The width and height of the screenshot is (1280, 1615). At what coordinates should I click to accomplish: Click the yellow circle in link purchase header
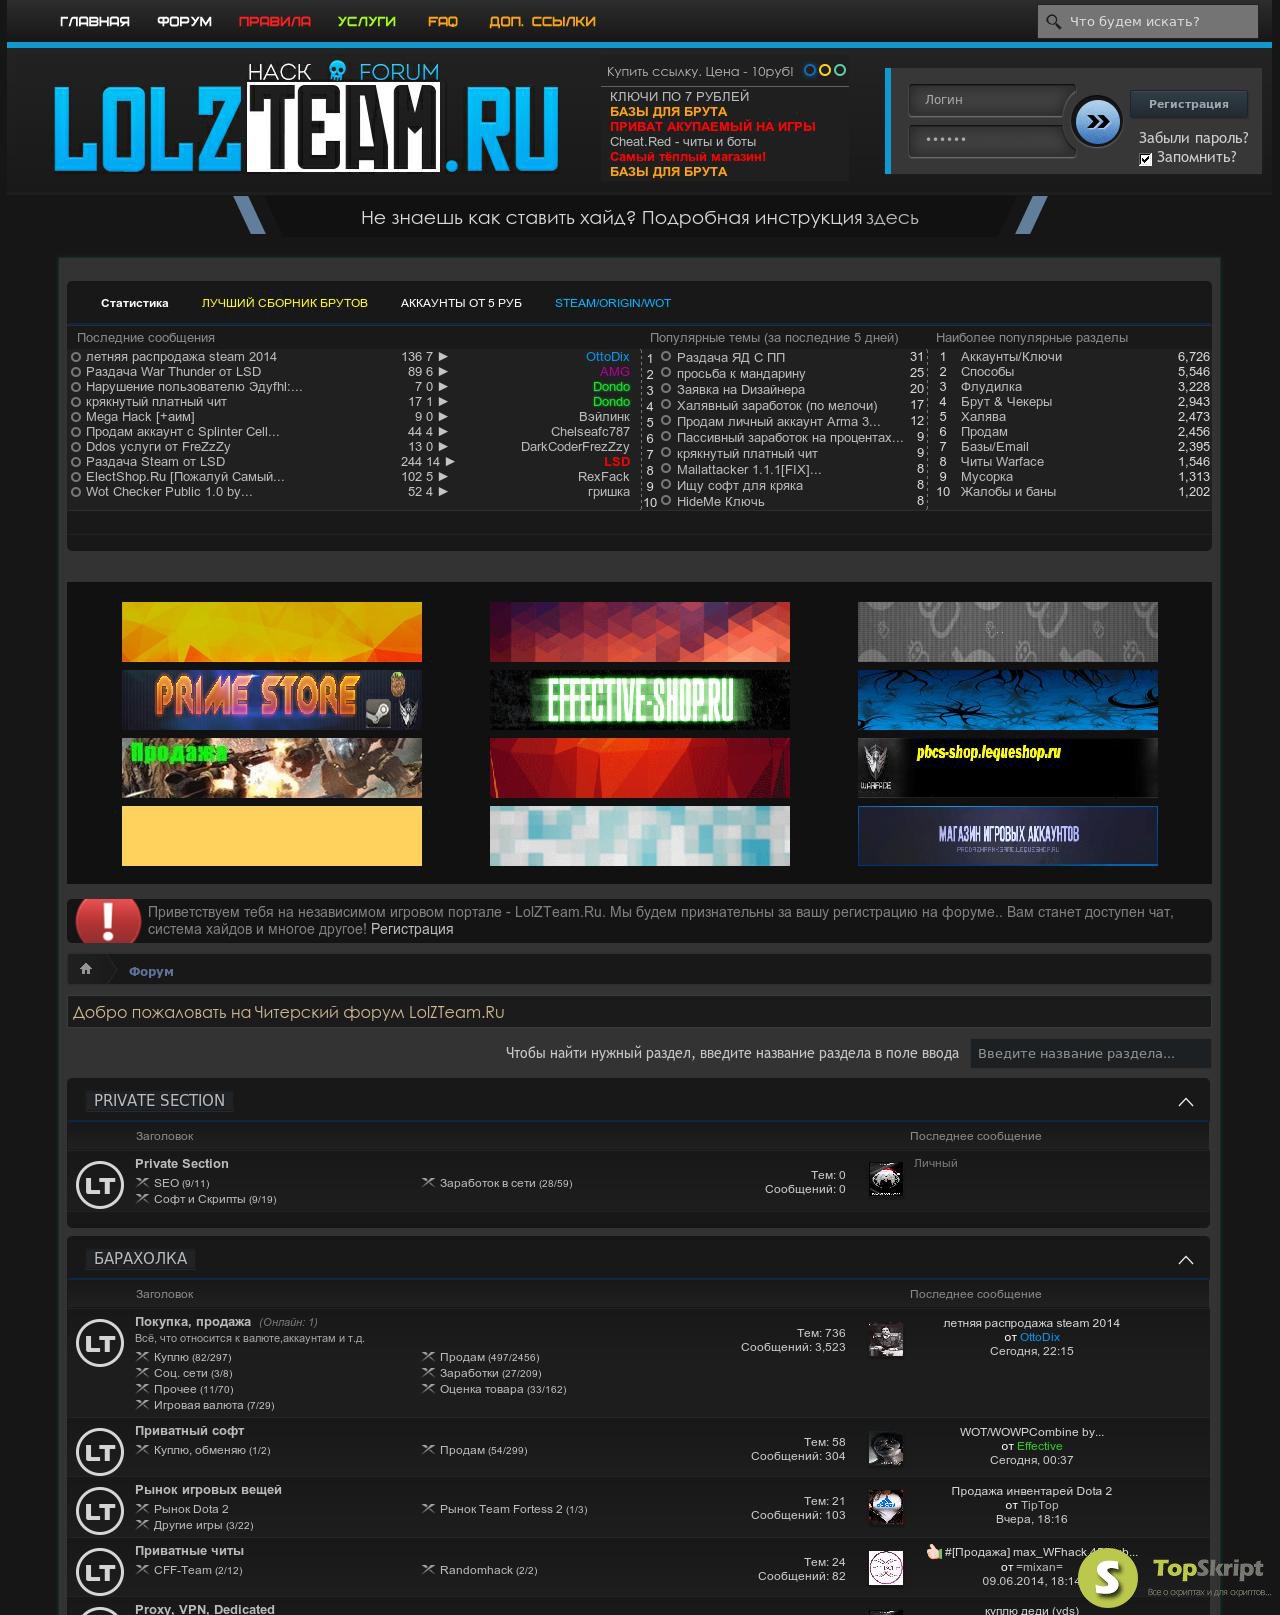point(825,70)
